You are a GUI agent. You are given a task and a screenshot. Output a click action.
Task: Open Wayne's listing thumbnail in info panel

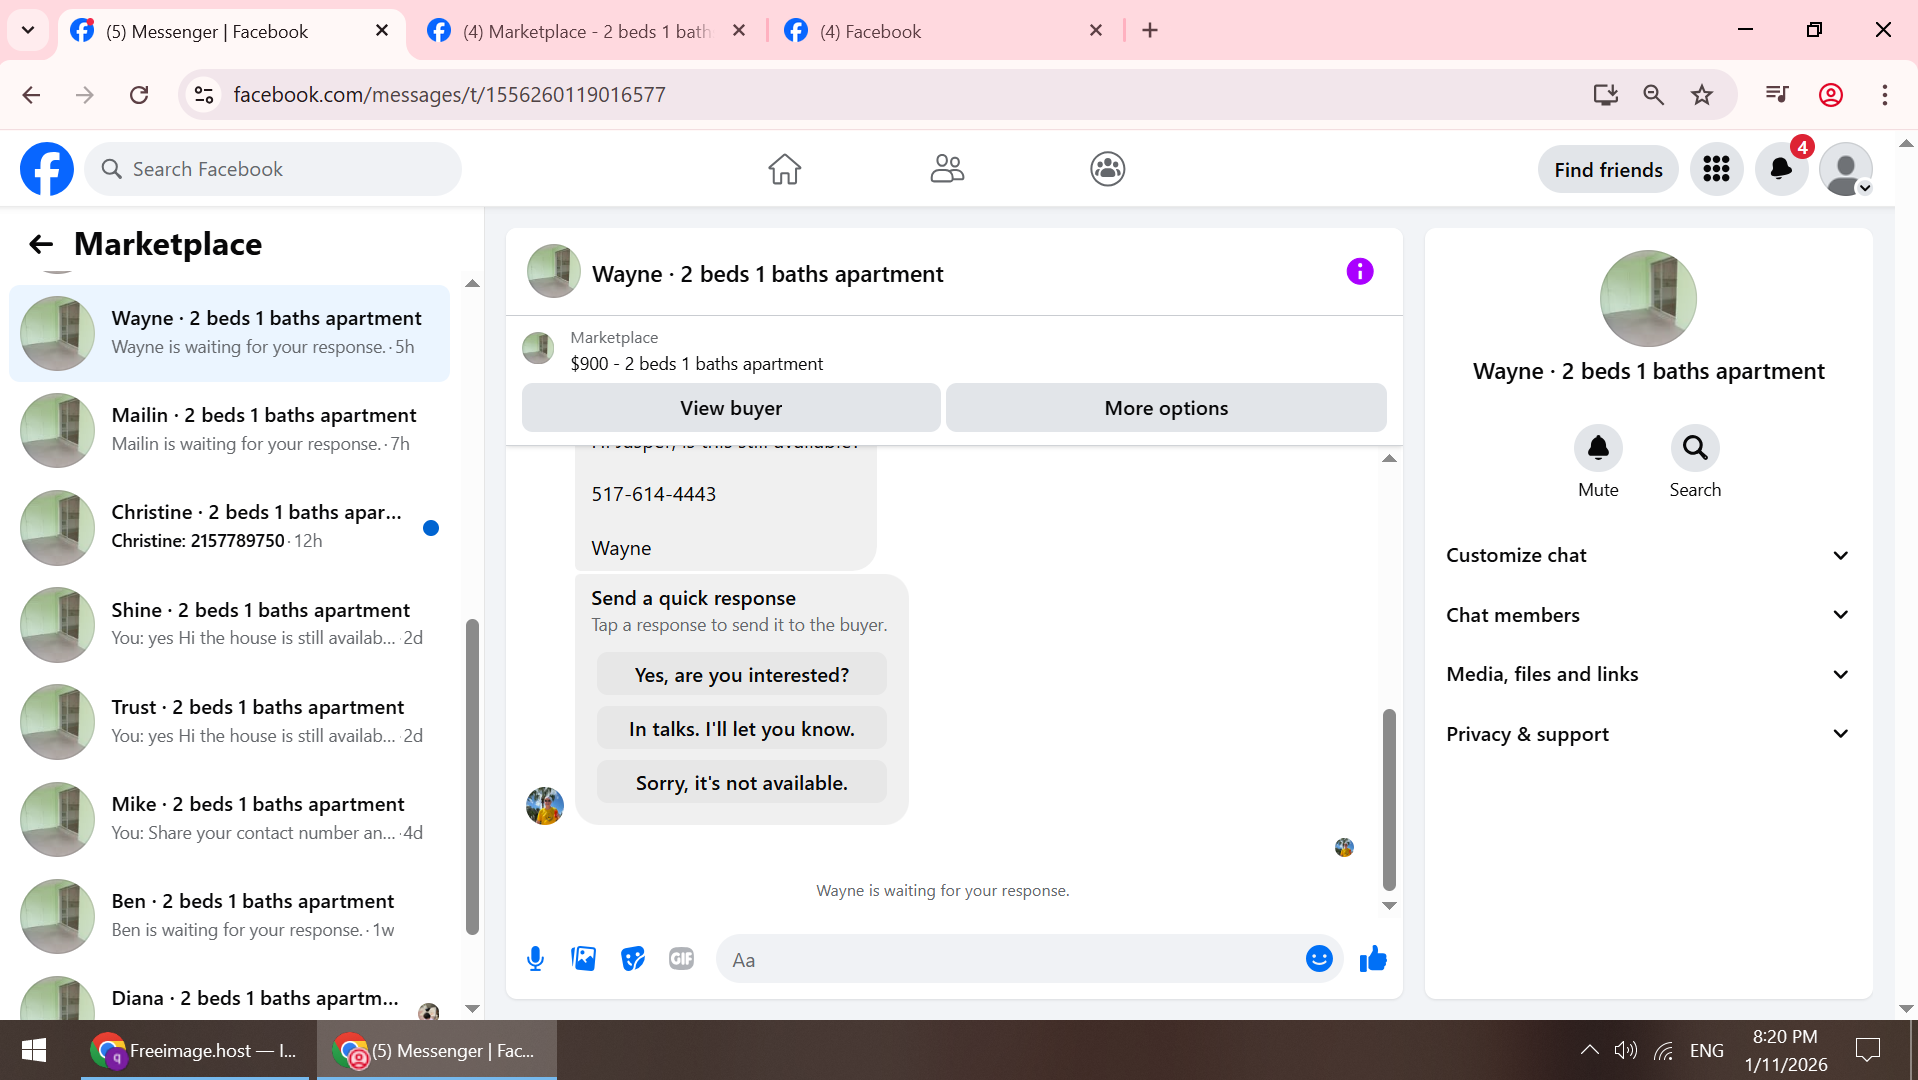coord(1648,298)
